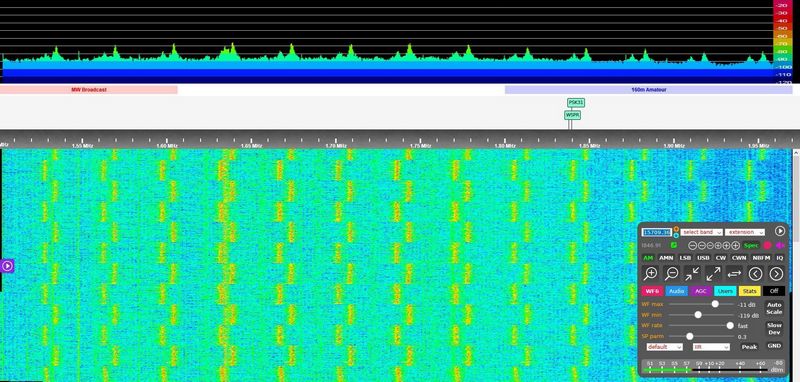Open the AGC tab
The width and height of the screenshot is (800, 382).
click(x=701, y=291)
